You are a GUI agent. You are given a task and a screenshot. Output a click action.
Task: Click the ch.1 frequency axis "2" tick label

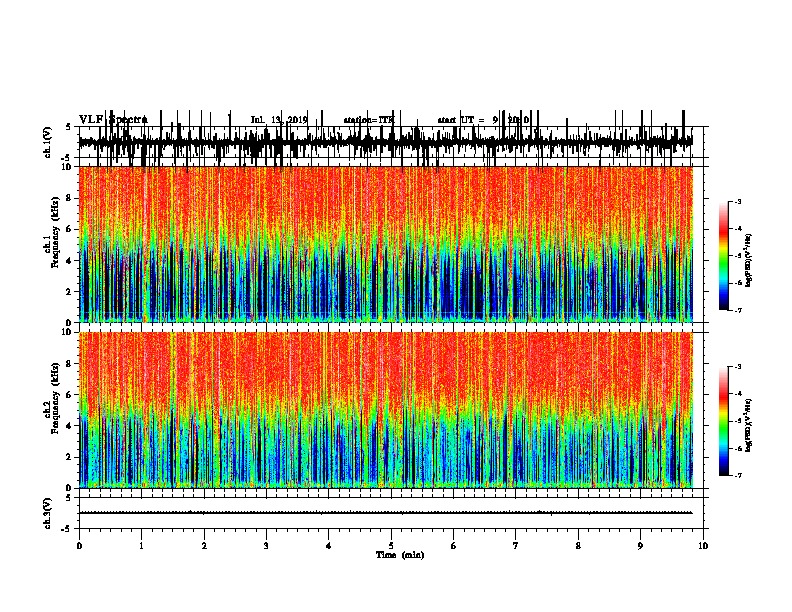pos(71,291)
